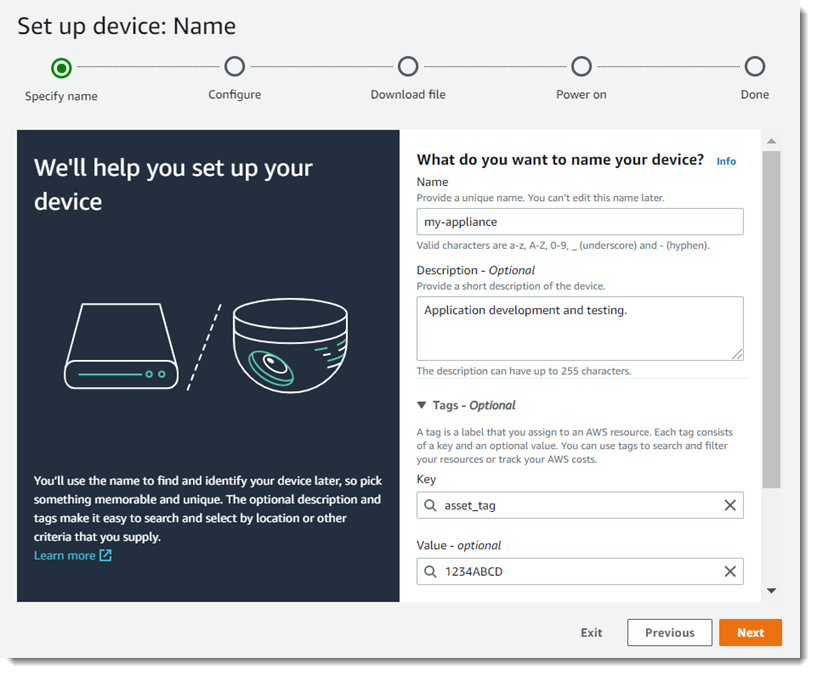Image resolution: width=815 pixels, height=673 pixels.
Task: Go back with the Previous button
Action: click(x=669, y=633)
